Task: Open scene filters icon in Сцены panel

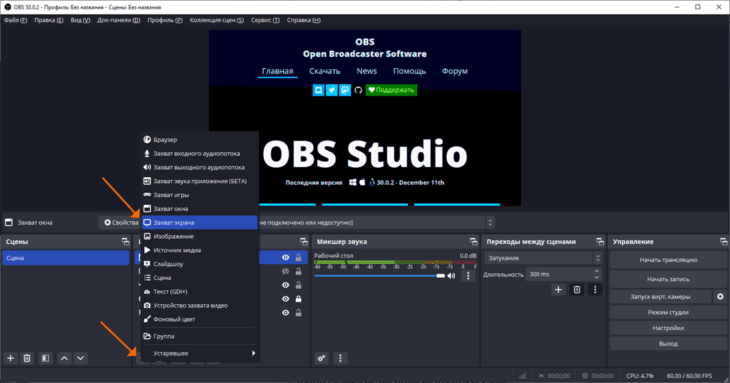Action: (45, 358)
